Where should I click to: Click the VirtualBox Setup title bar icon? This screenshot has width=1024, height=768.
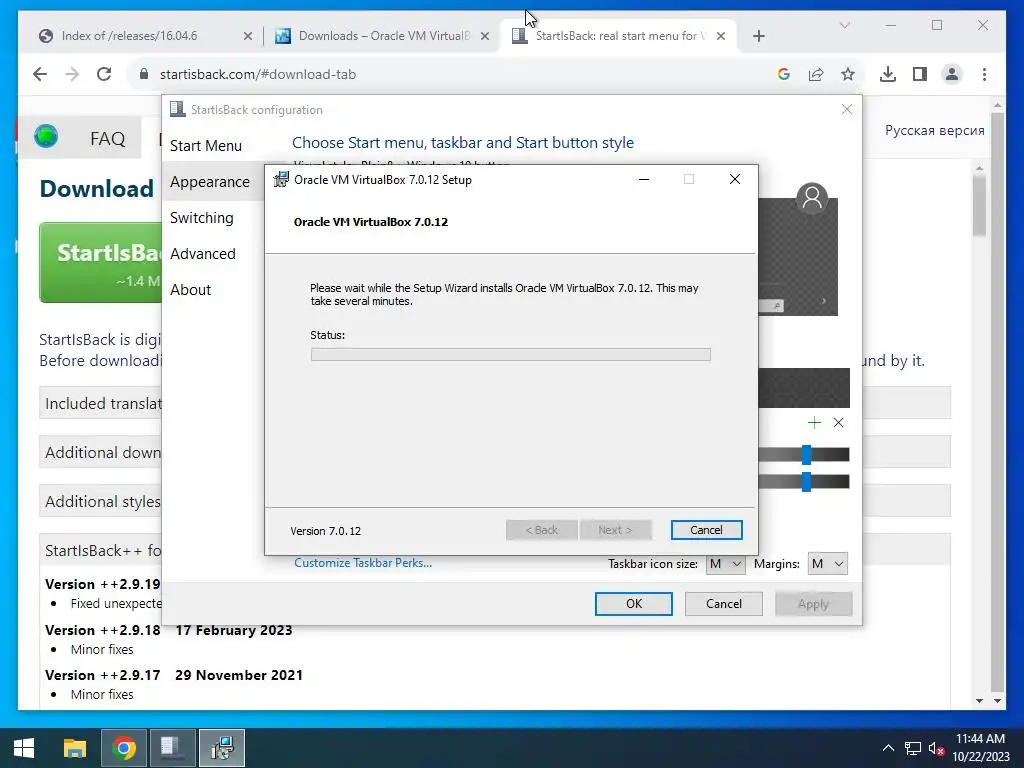click(x=281, y=180)
